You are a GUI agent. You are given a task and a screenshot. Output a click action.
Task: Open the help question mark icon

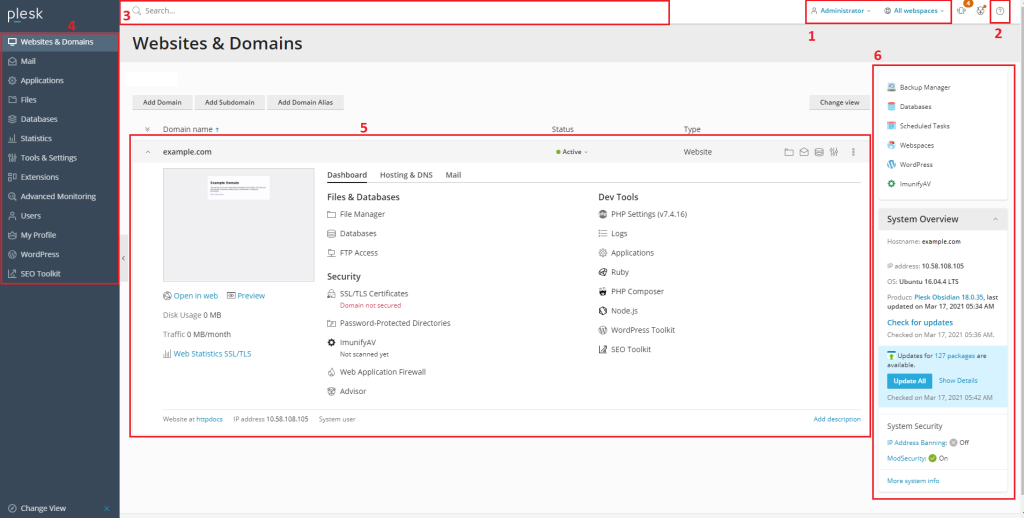[x=1000, y=11]
